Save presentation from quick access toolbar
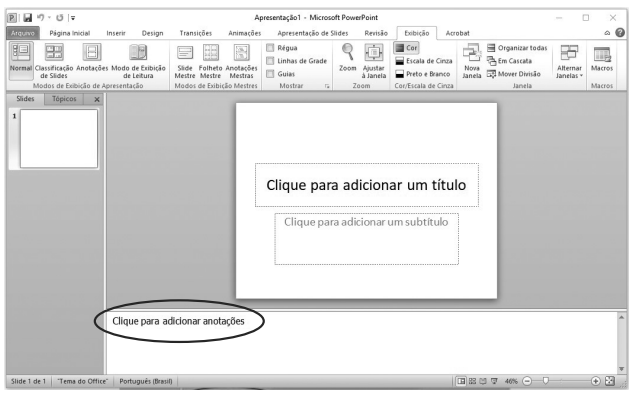 coord(27,18)
